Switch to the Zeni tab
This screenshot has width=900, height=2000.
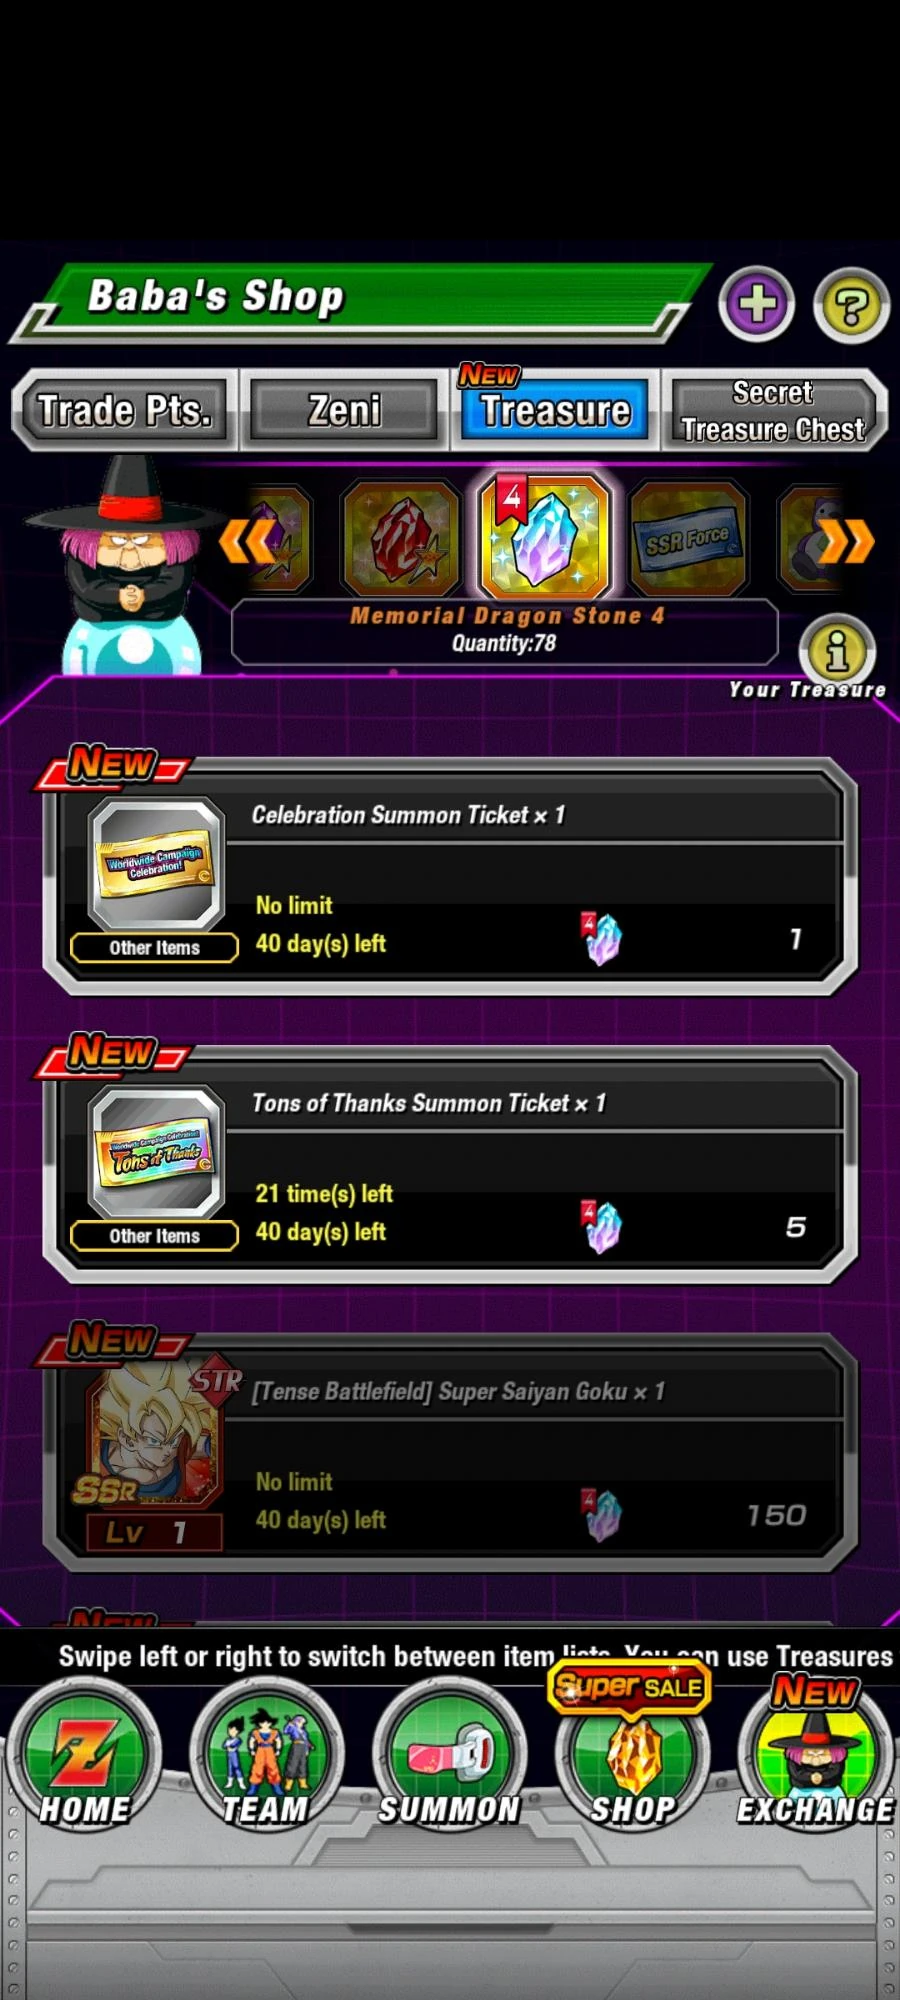pos(344,410)
